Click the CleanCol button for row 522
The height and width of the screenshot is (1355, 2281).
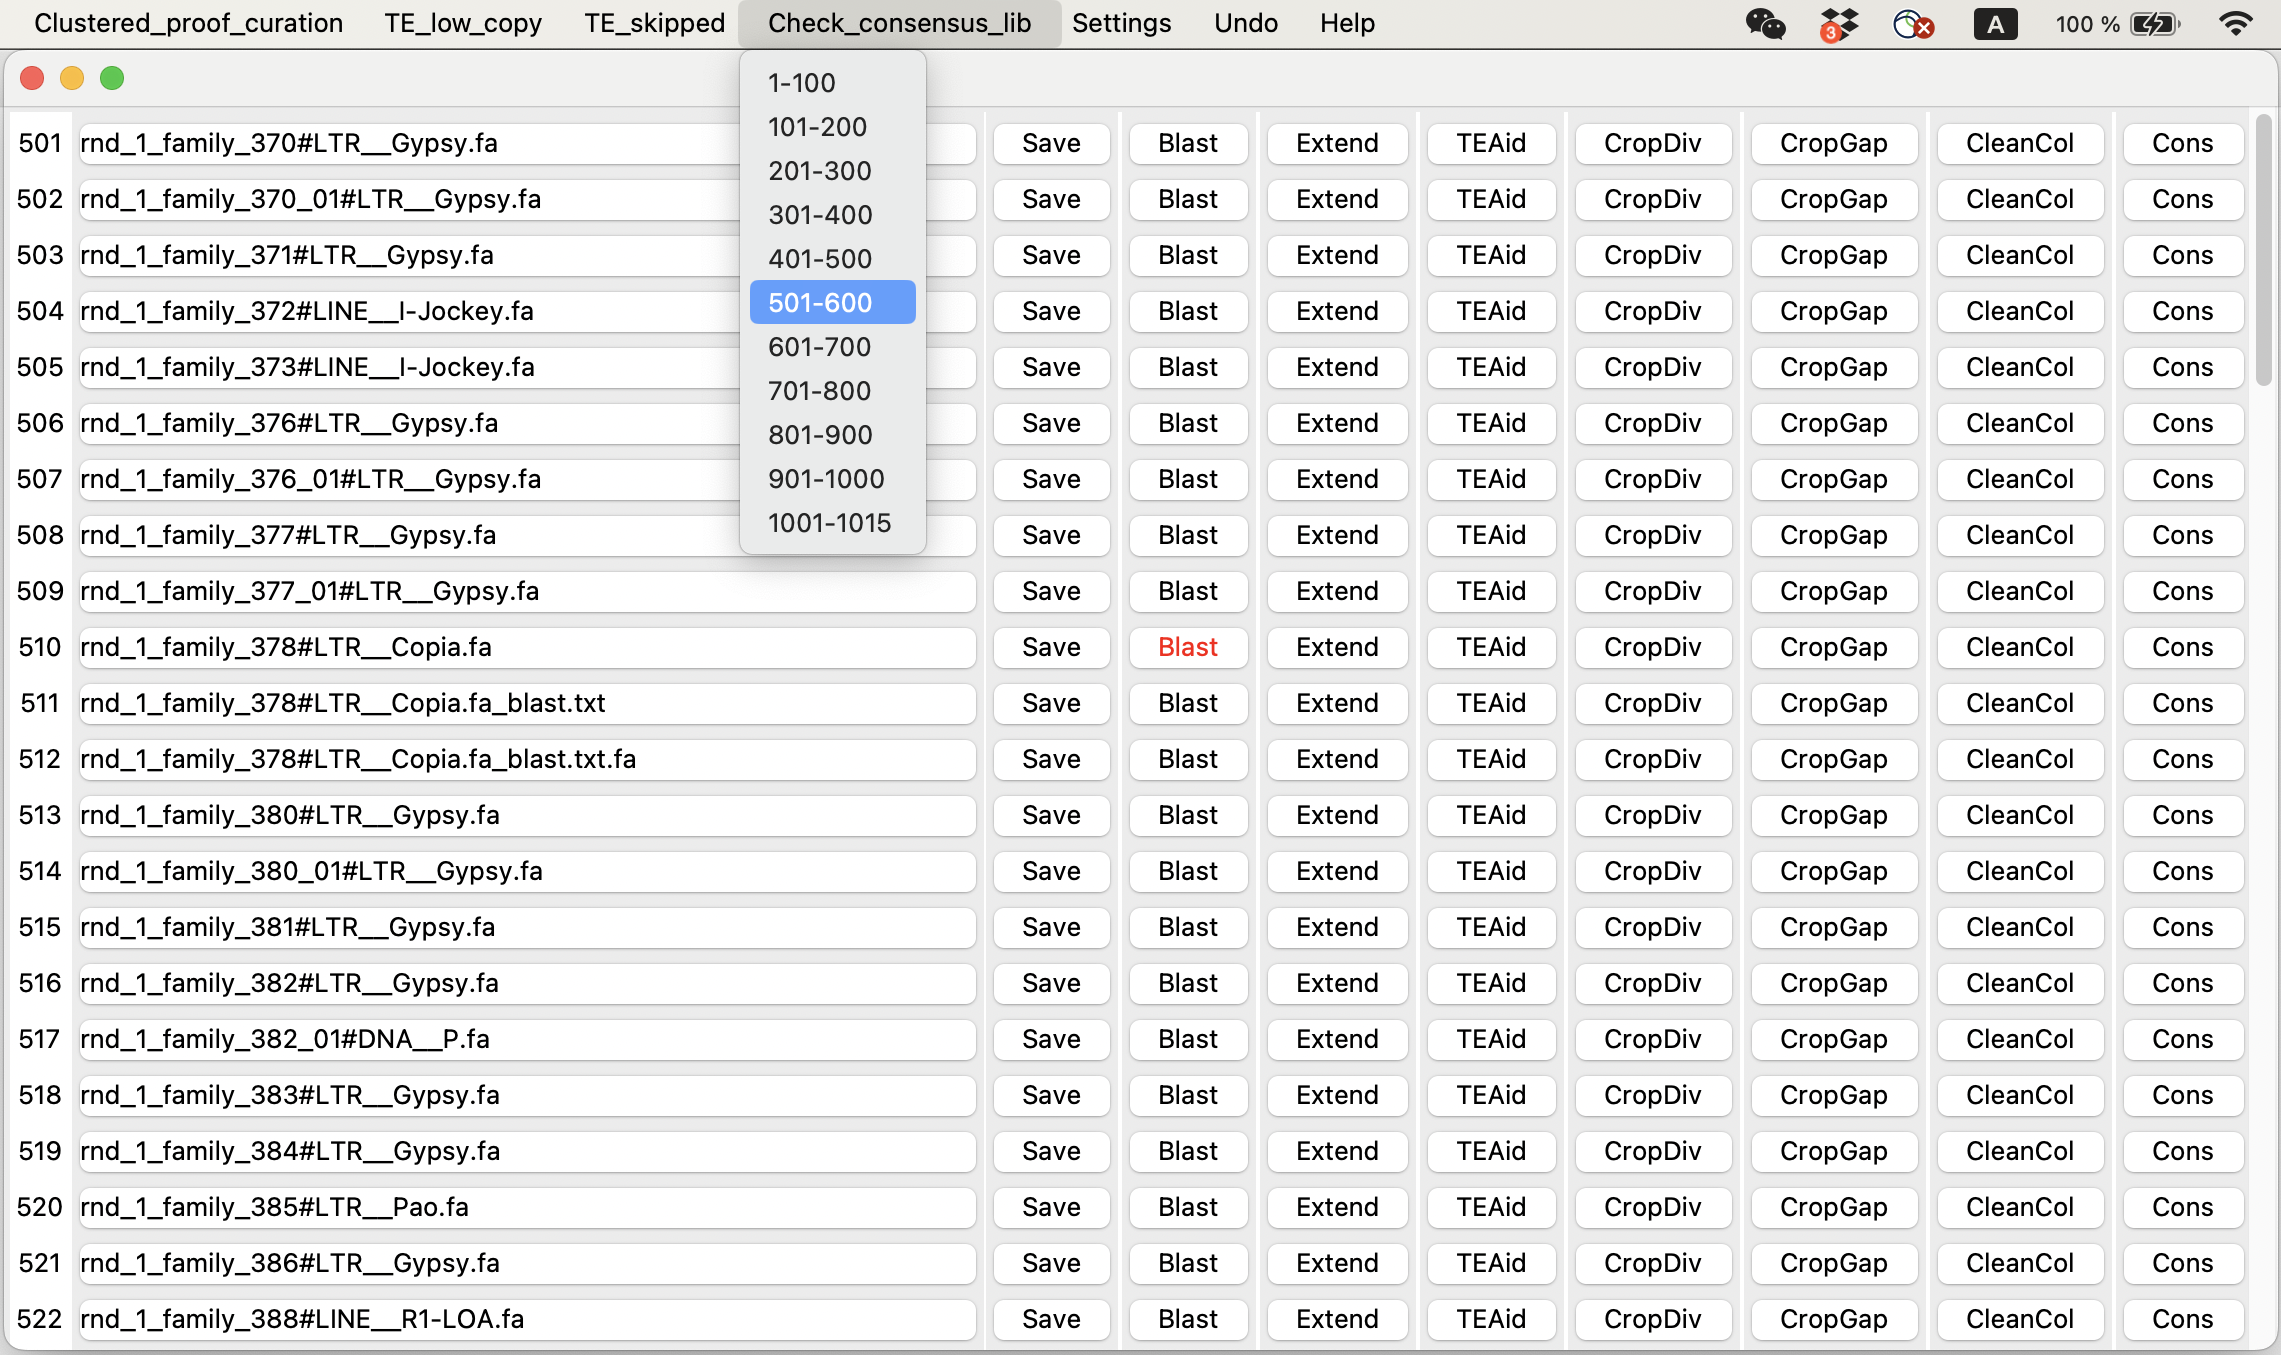tap(2021, 1320)
